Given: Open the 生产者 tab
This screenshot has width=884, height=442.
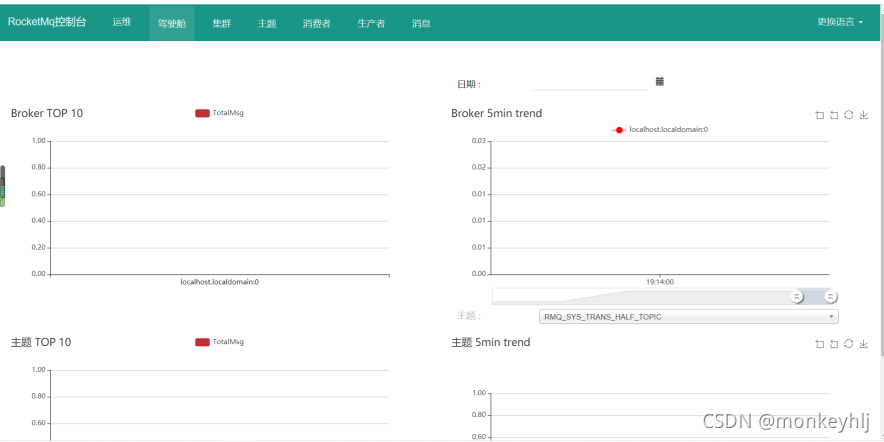Looking at the screenshot, I should tap(371, 24).
